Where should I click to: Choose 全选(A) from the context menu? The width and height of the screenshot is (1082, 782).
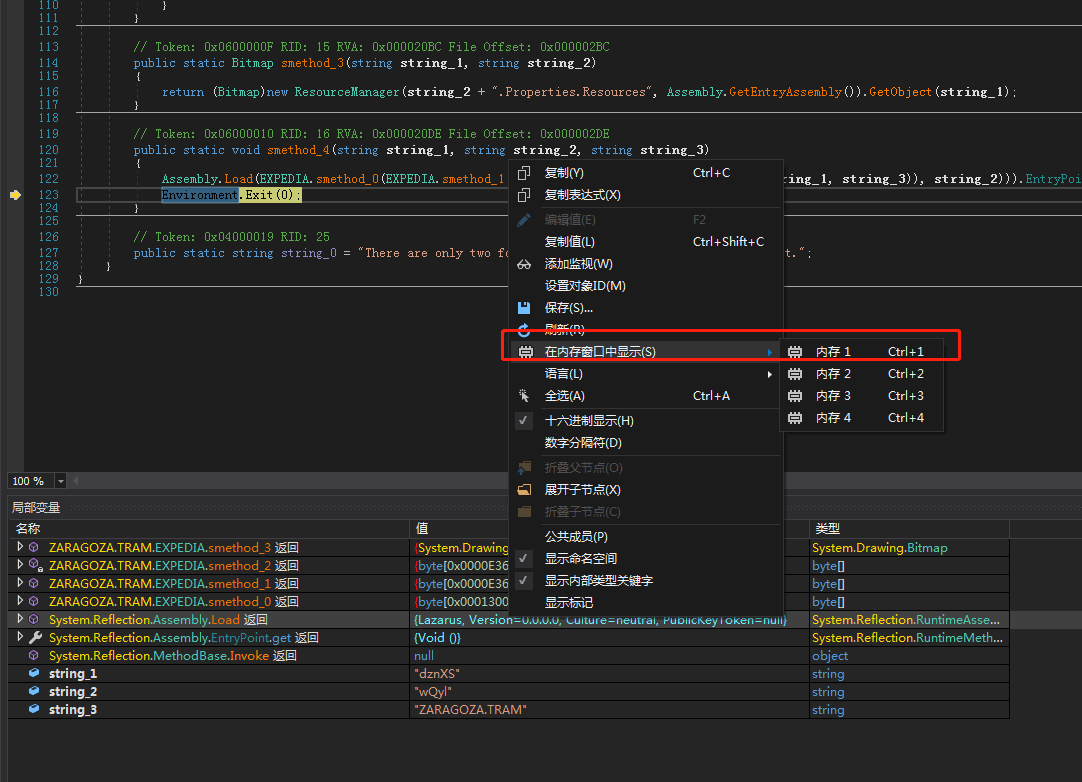pyautogui.click(x=646, y=396)
